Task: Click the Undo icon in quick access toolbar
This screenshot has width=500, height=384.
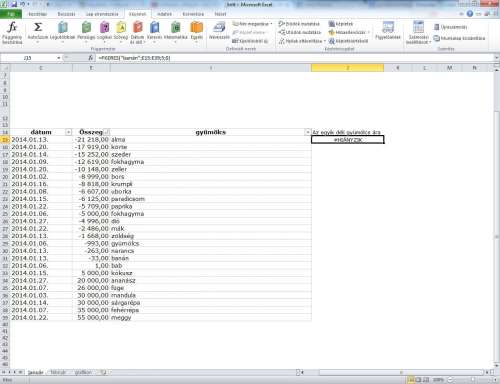Action: coord(23,4)
